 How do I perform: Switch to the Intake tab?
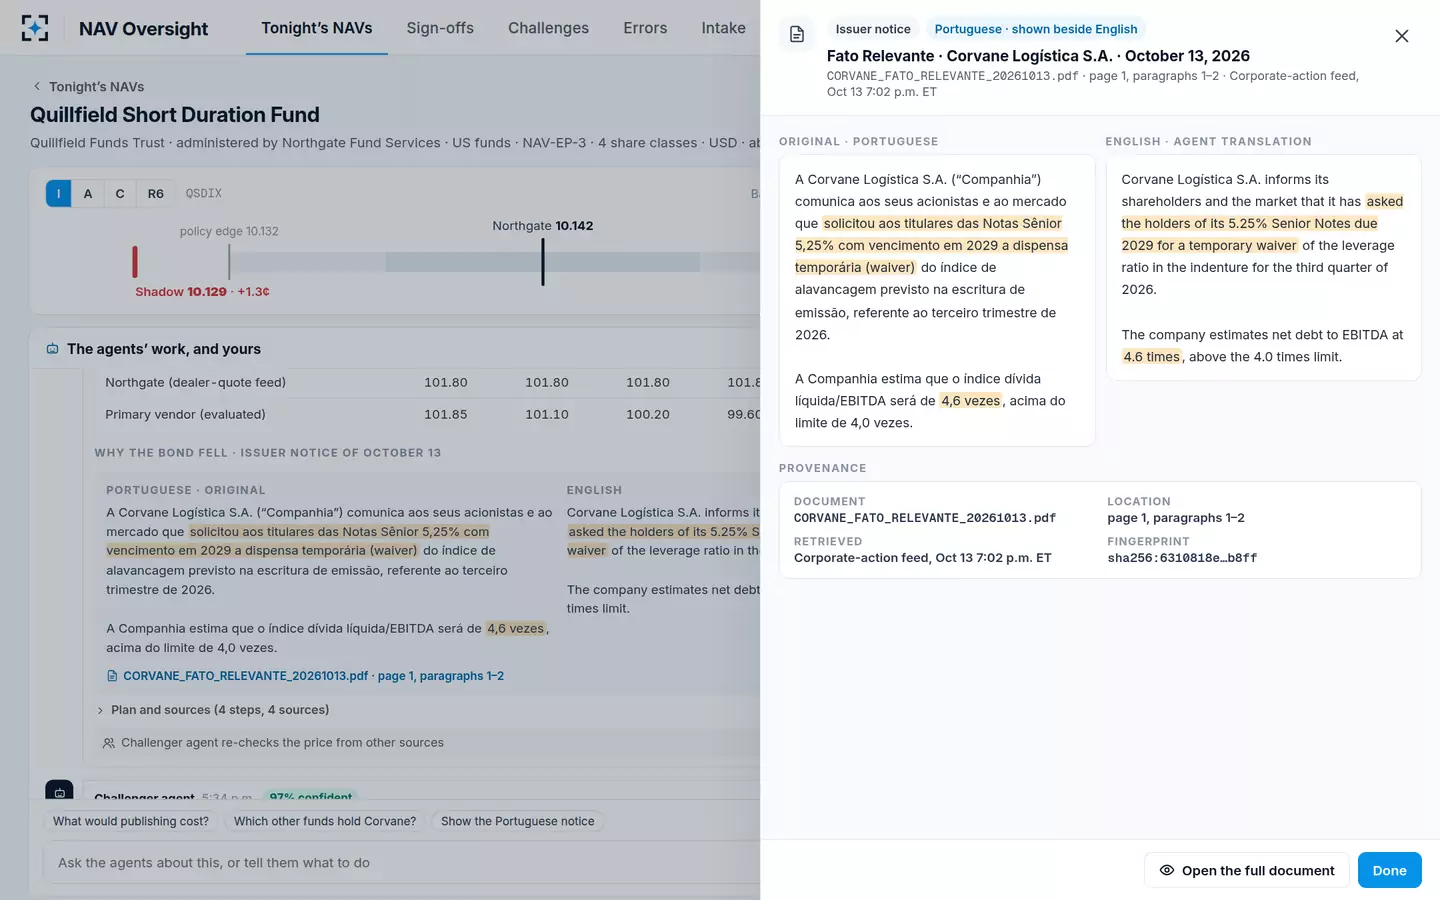tap(723, 28)
